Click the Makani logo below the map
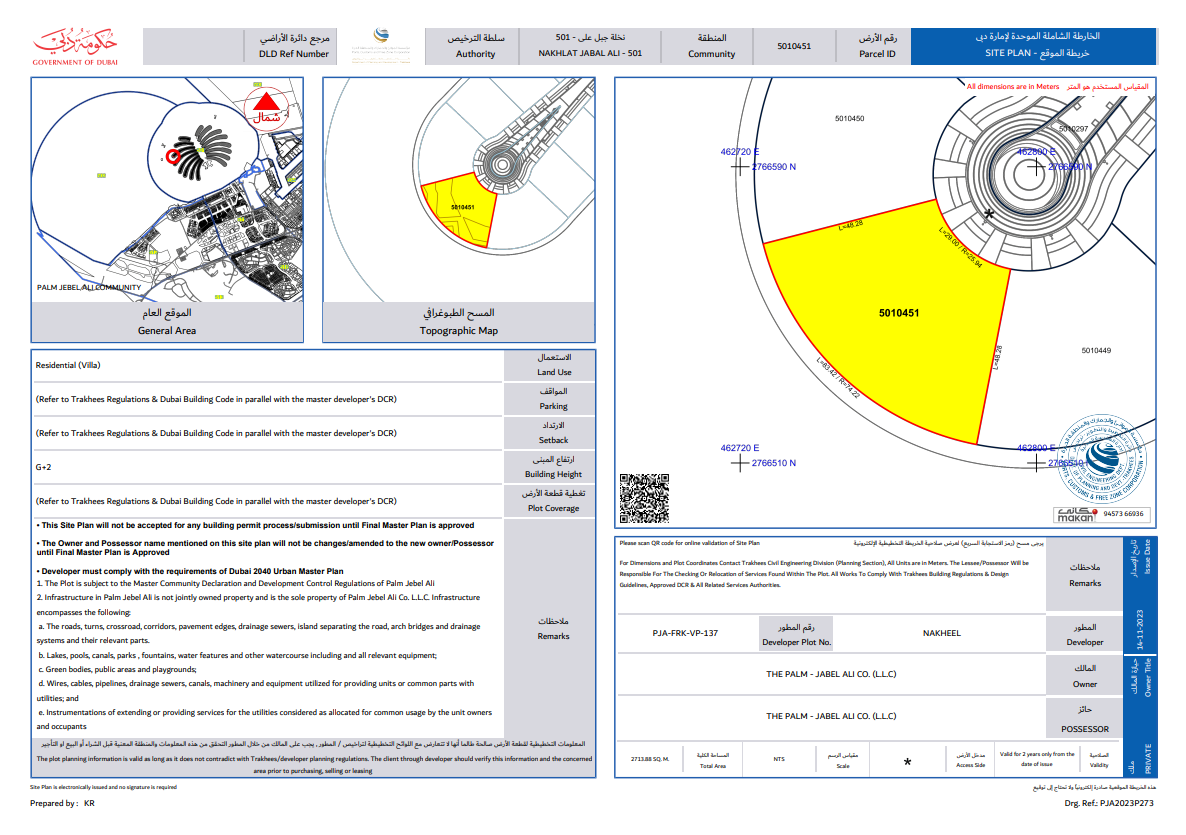The image size is (1186, 835). point(1074,514)
